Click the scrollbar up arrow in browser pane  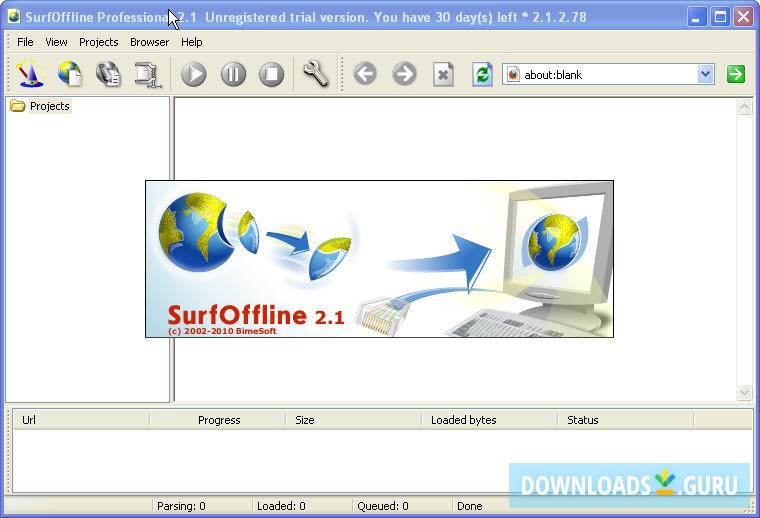tap(744, 107)
